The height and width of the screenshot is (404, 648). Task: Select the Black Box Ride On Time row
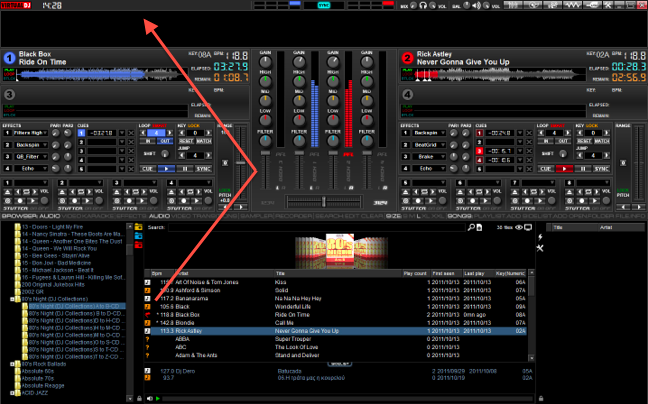[335, 315]
